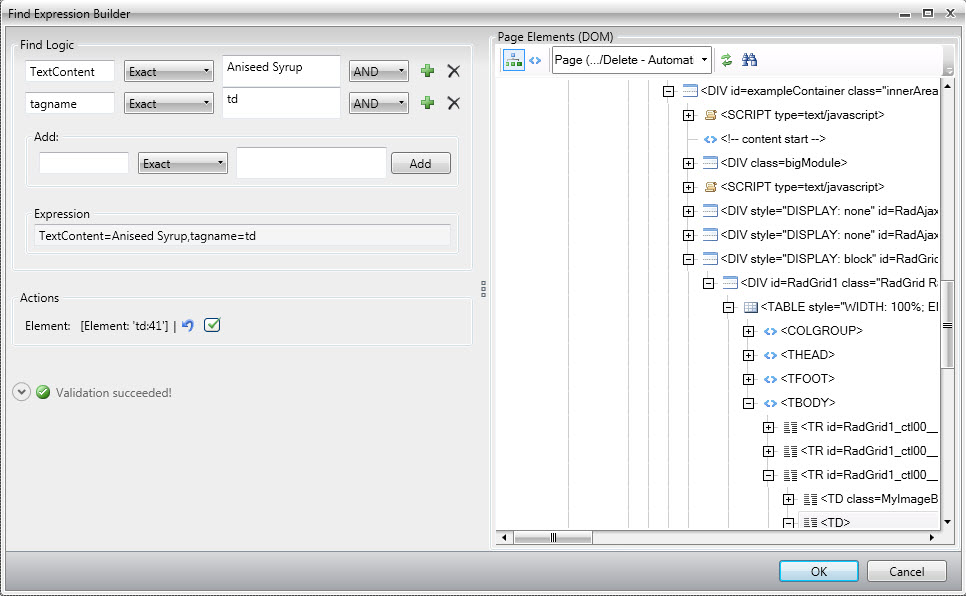Image resolution: width=966 pixels, height=596 pixels.
Task: Click the Add button
Action: (x=420, y=164)
